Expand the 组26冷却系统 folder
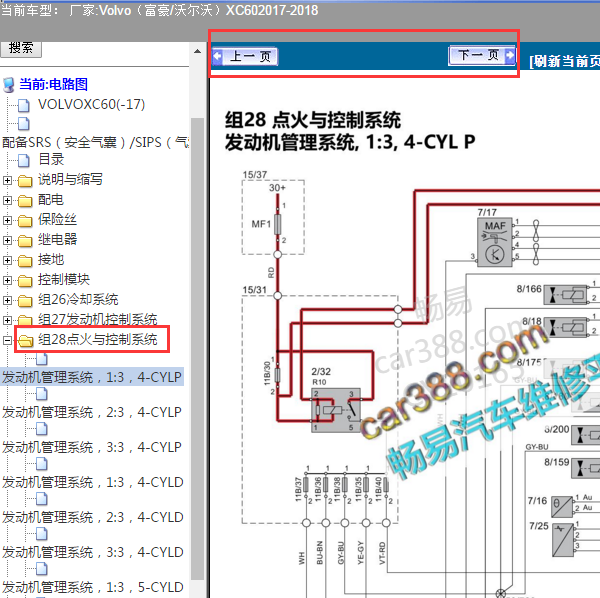The image size is (600, 598). tap(7, 300)
